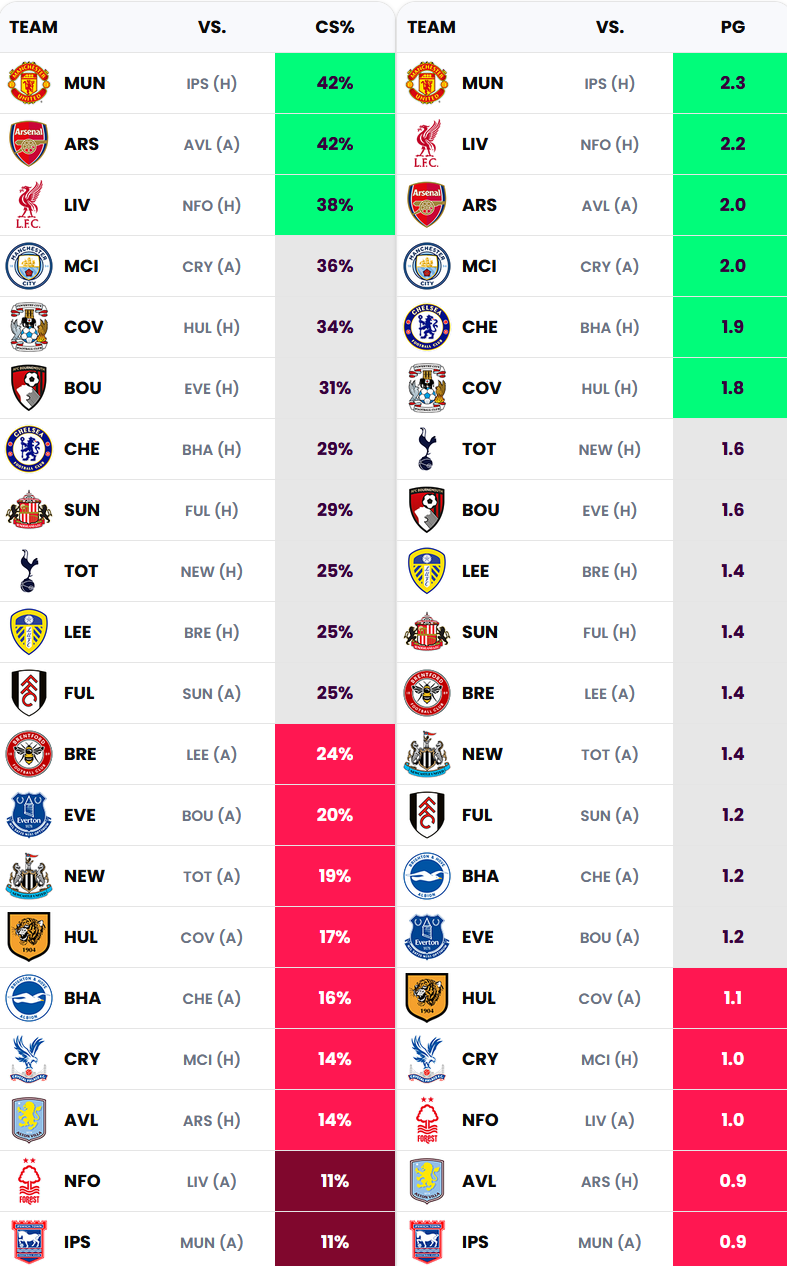Select the Hull City crest in PG table
The width and height of the screenshot is (787, 1266).
tap(427, 998)
